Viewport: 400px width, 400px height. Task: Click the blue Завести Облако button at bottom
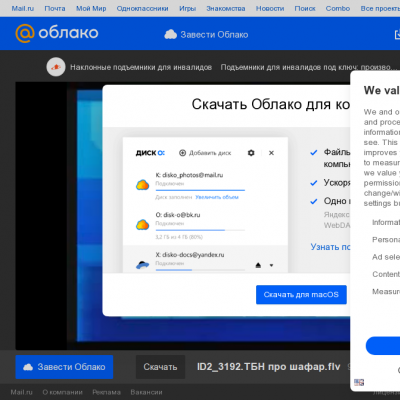(64, 367)
